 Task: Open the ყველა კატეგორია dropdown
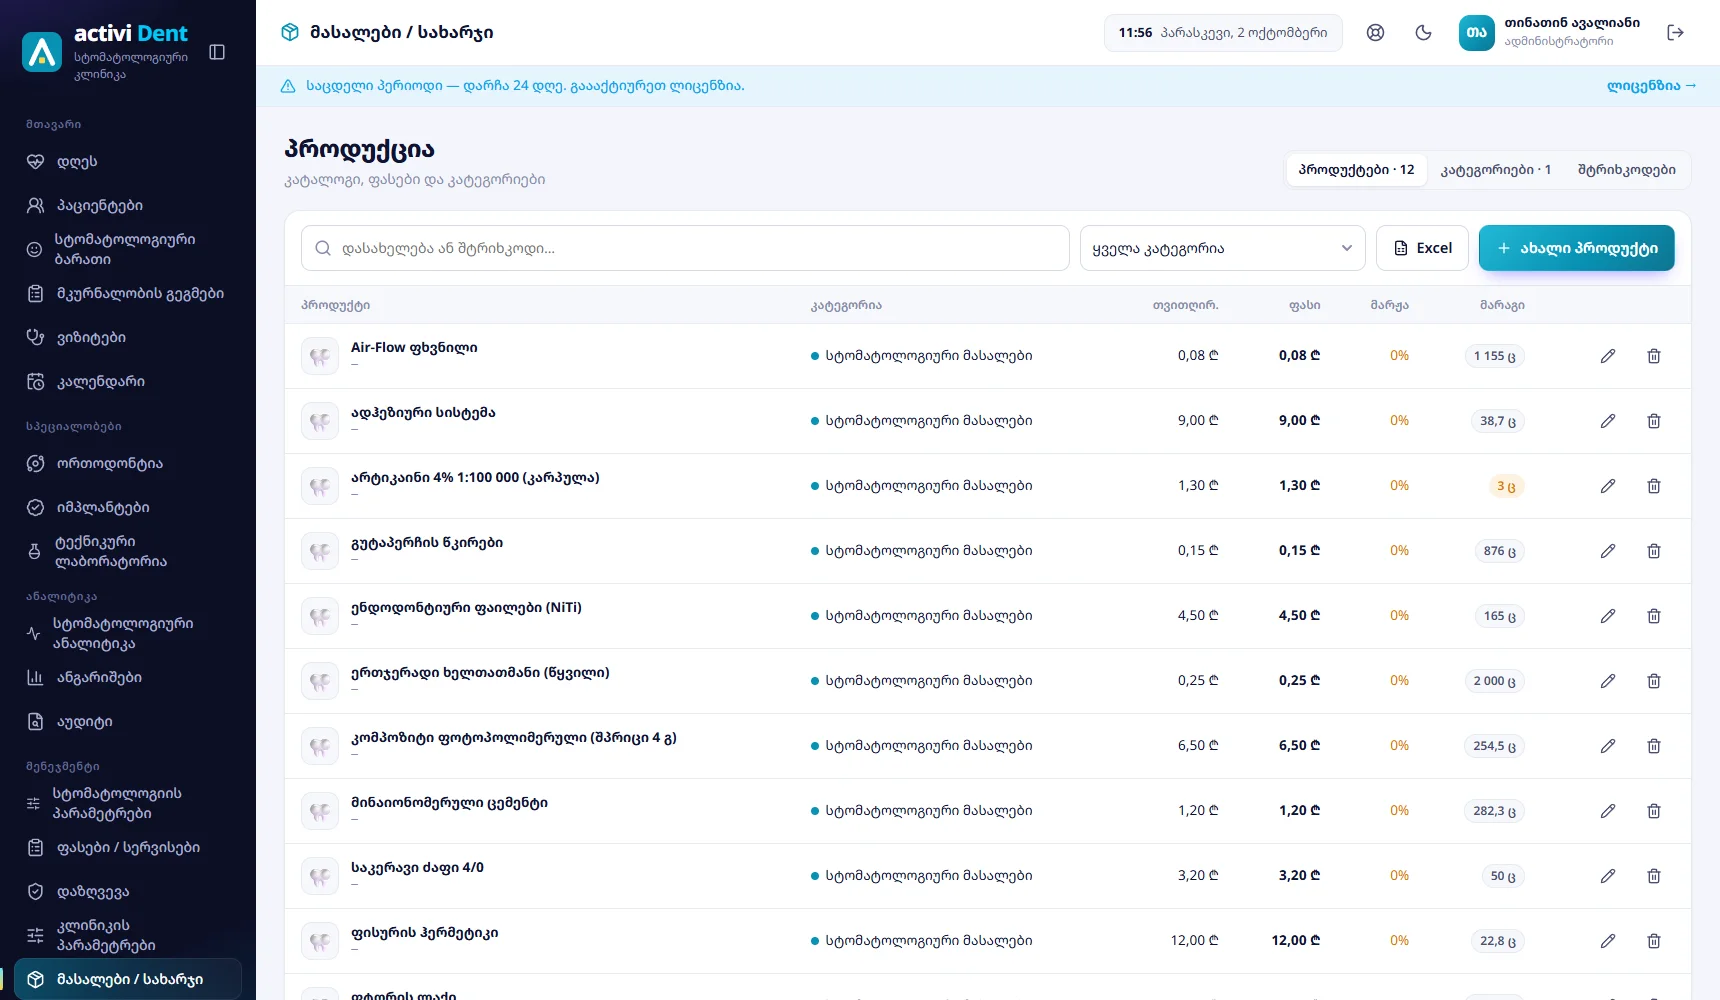click(x=1222, y=248)
